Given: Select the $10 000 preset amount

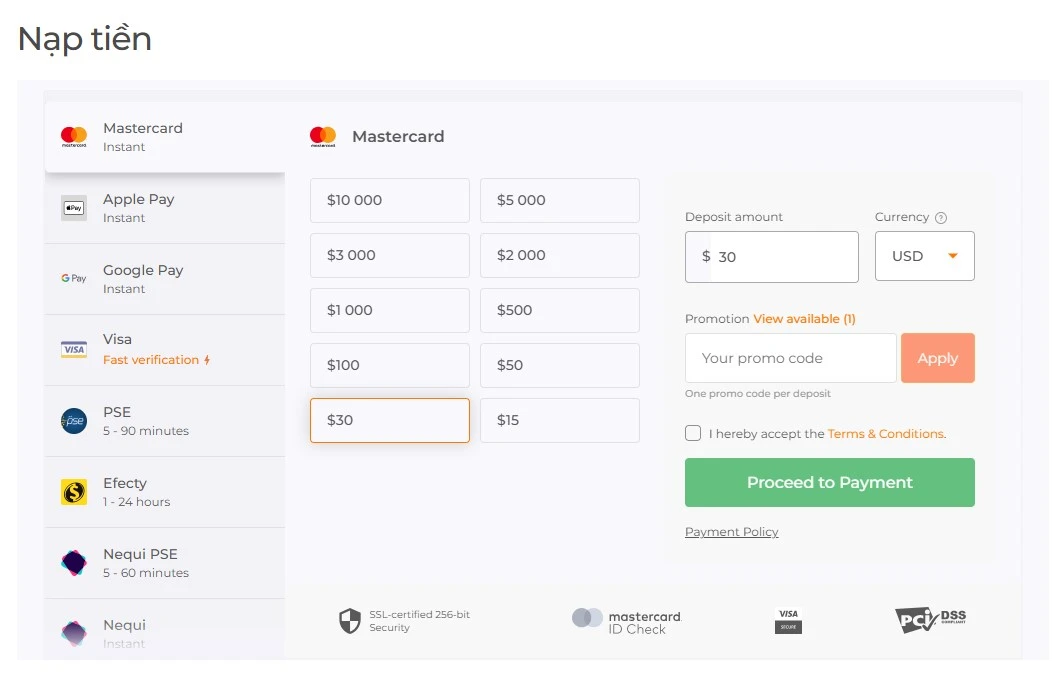Looking at the screenshot, I should pos(390,200).
